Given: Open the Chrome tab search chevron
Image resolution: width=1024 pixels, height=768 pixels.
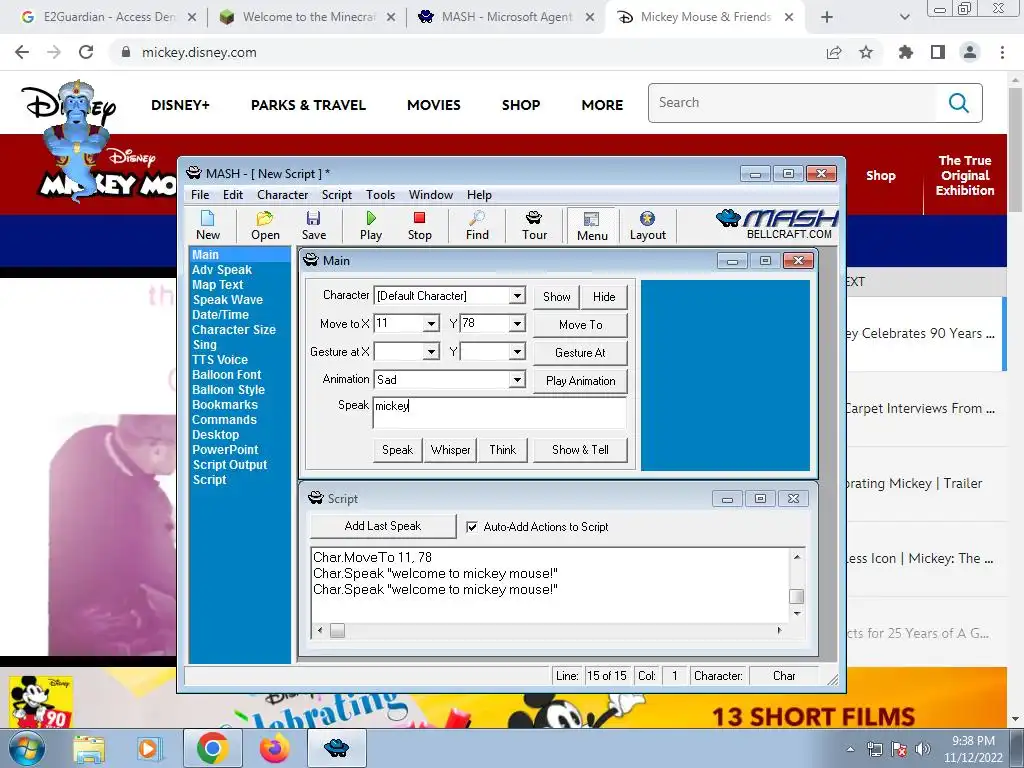Looking at the screenshot, I should (904, 17).
